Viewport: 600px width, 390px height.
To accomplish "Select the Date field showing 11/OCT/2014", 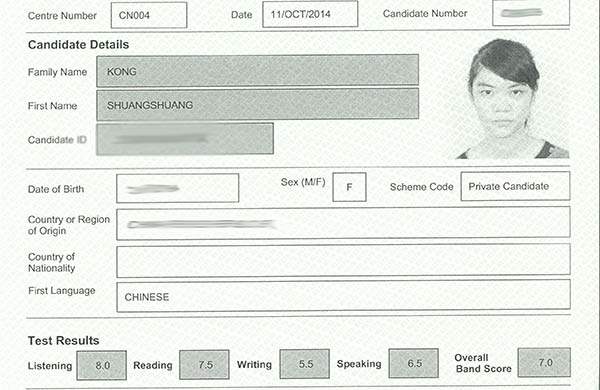I will pyautogui.click(x=310, y=14).
